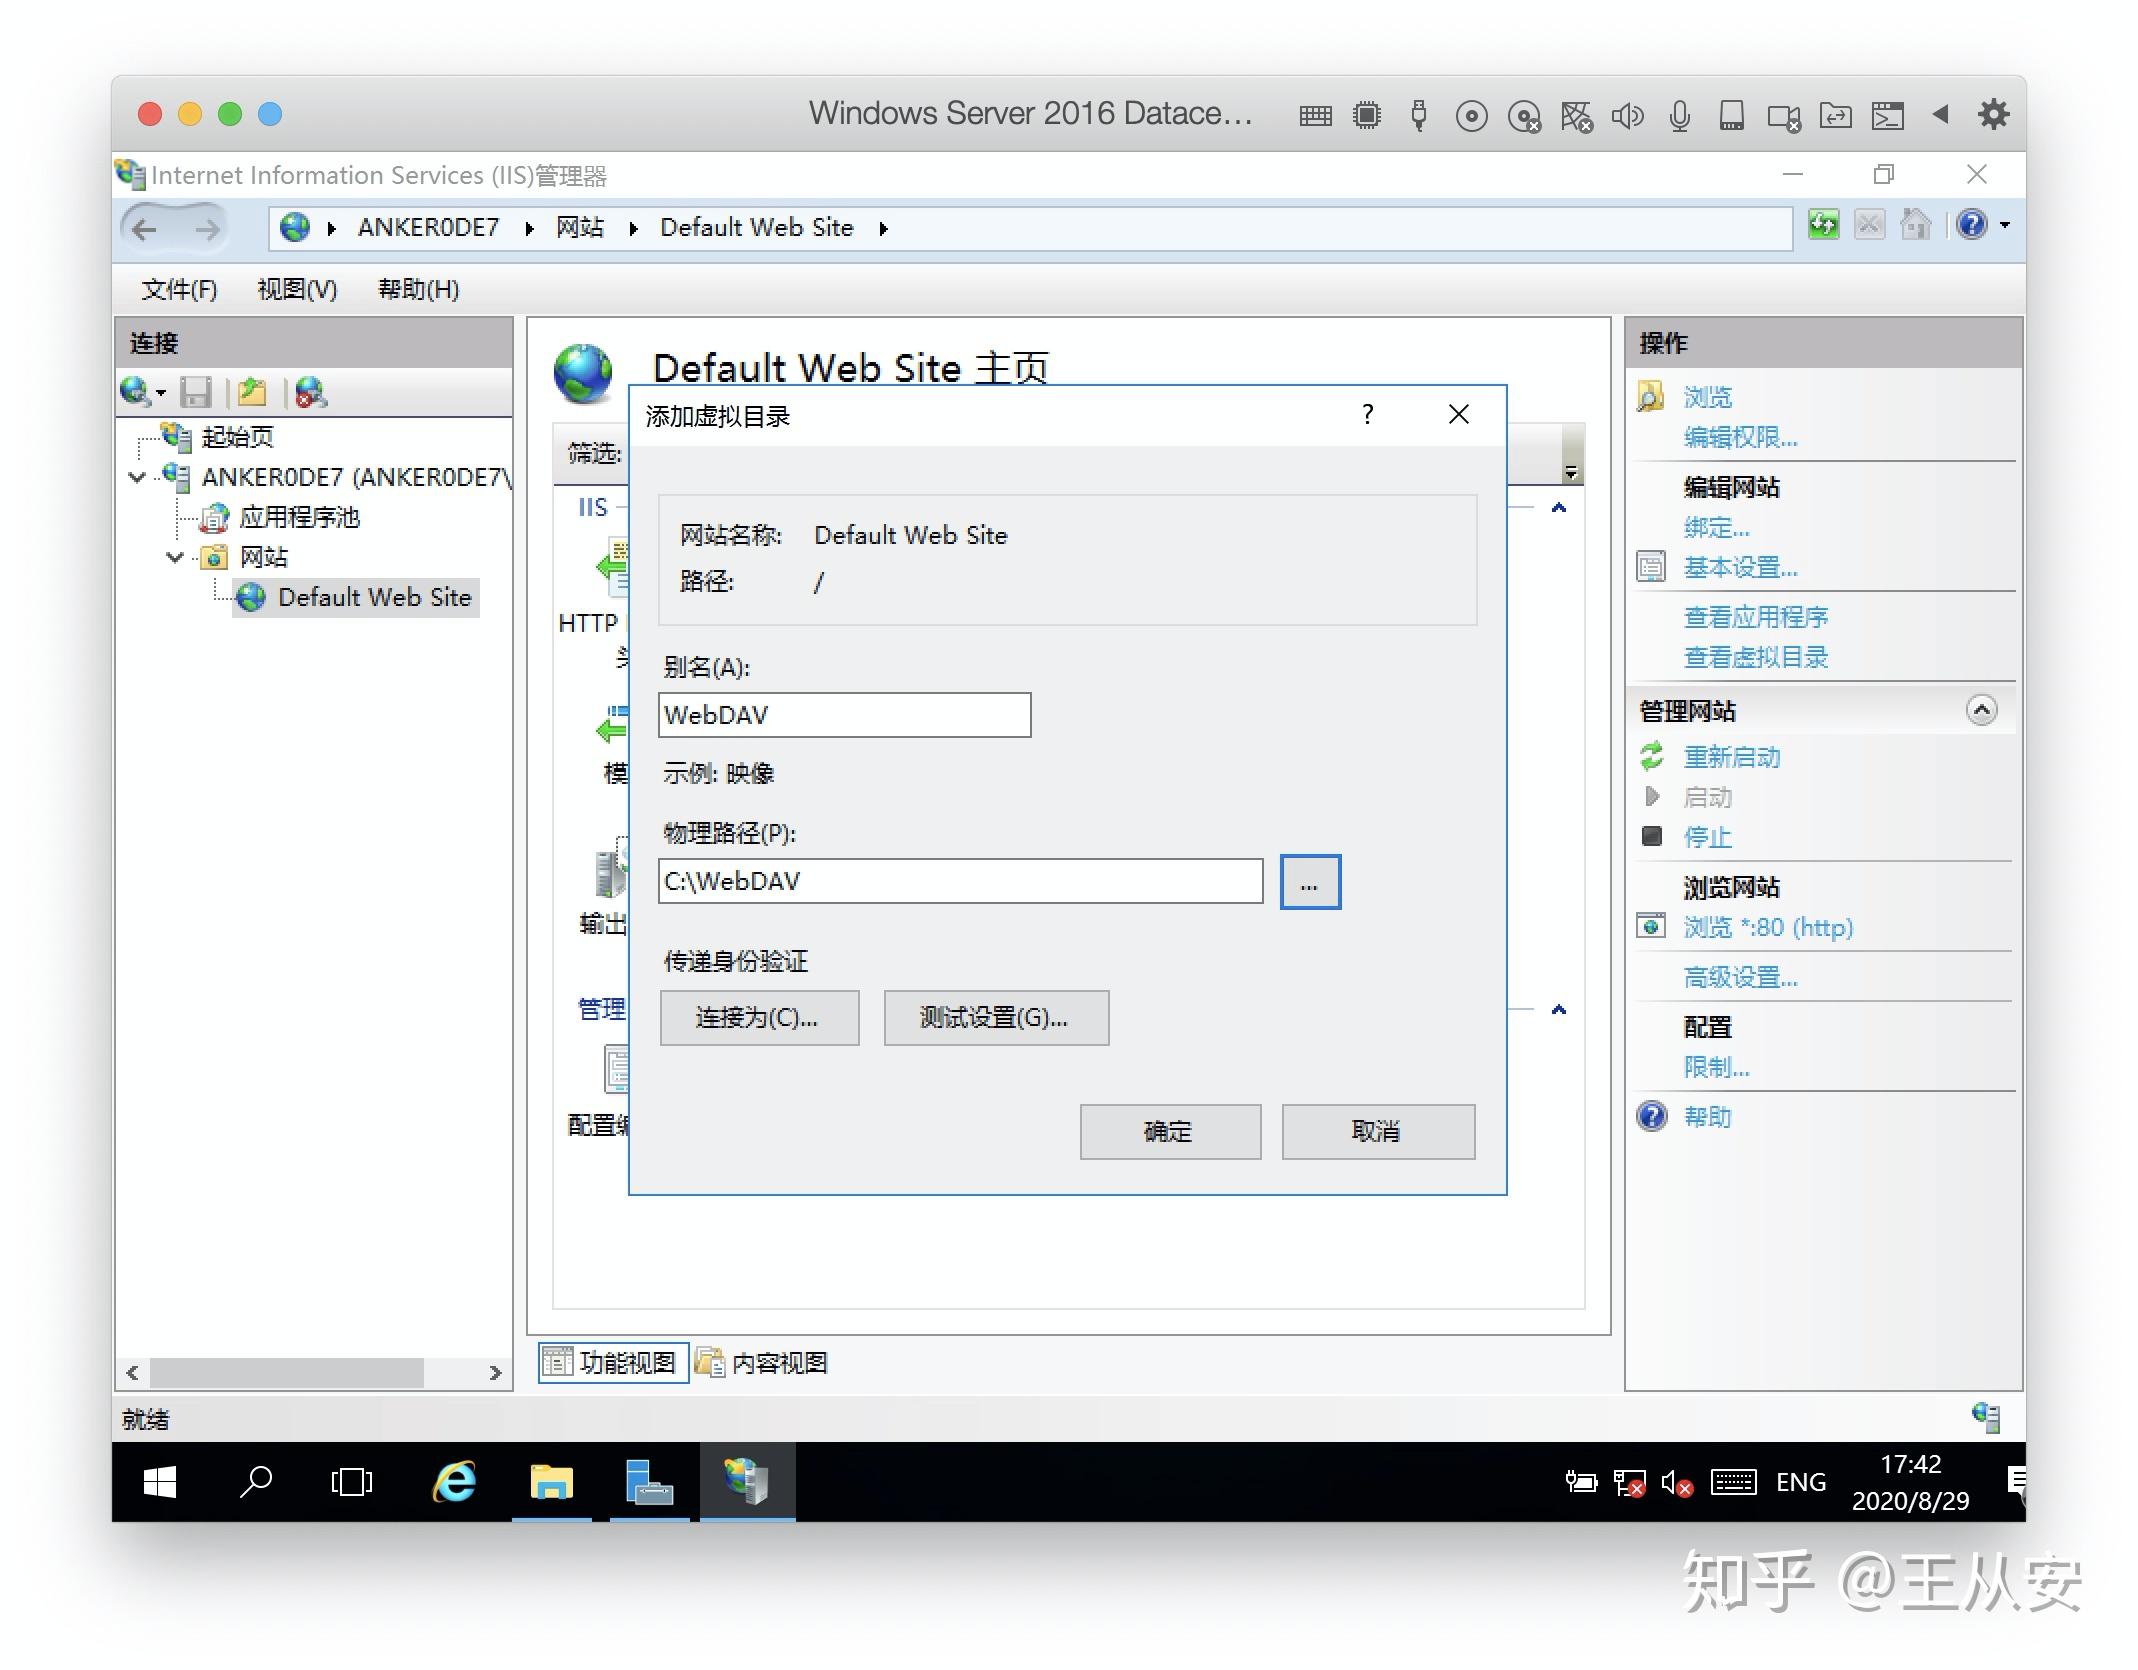Switch to the 内容视图 tab
Viewport: 2138px width, 1670px height.
point(764,1362)
